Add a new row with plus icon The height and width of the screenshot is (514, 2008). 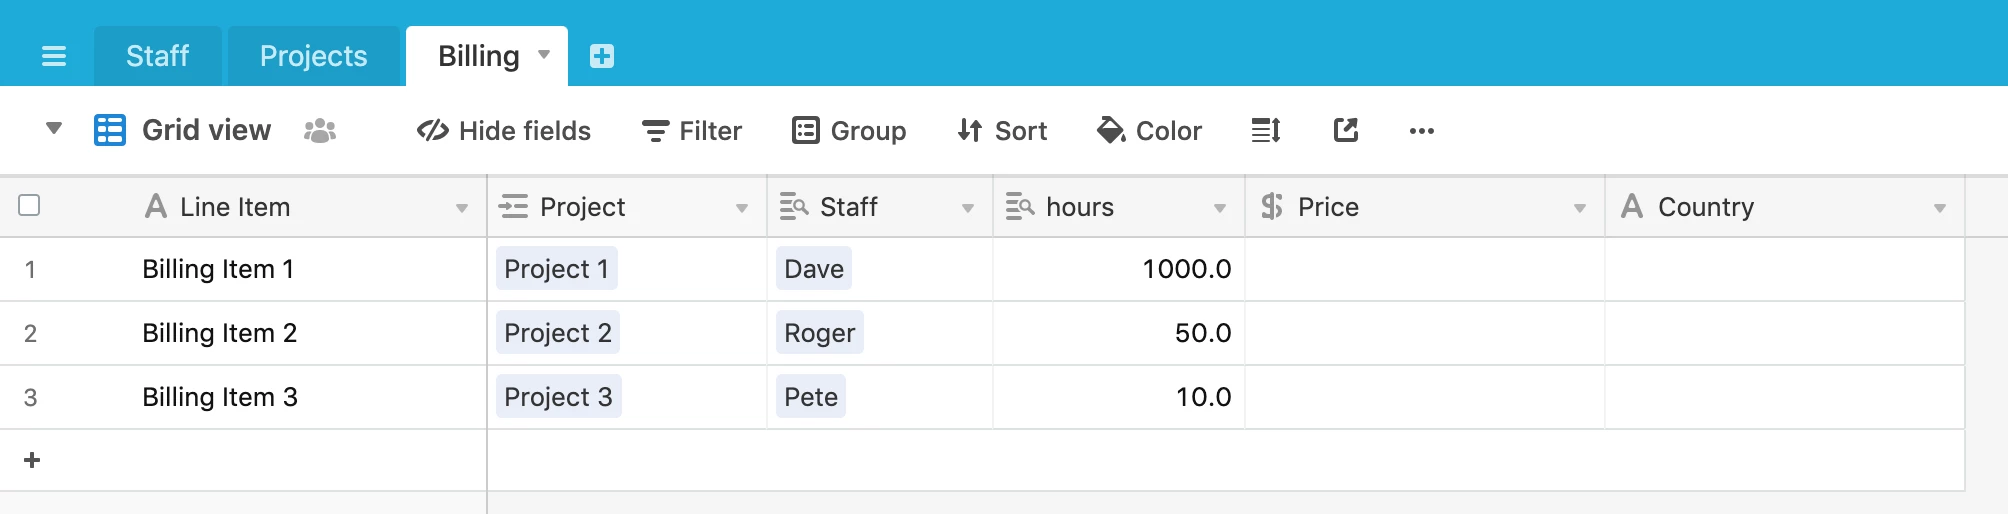[32, 460]
